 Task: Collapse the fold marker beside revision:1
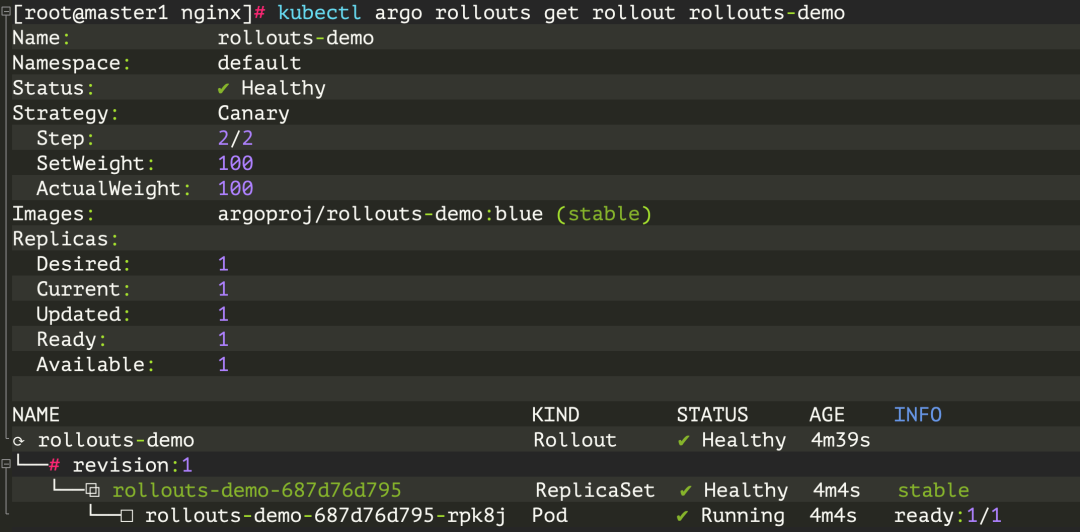point(6,464)
